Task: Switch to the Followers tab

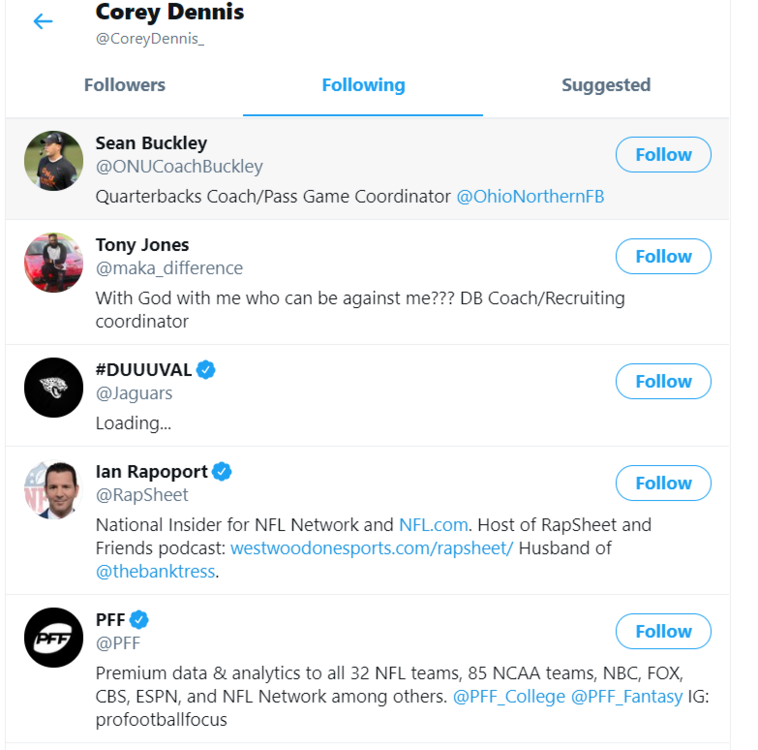Action: [125, 86]
